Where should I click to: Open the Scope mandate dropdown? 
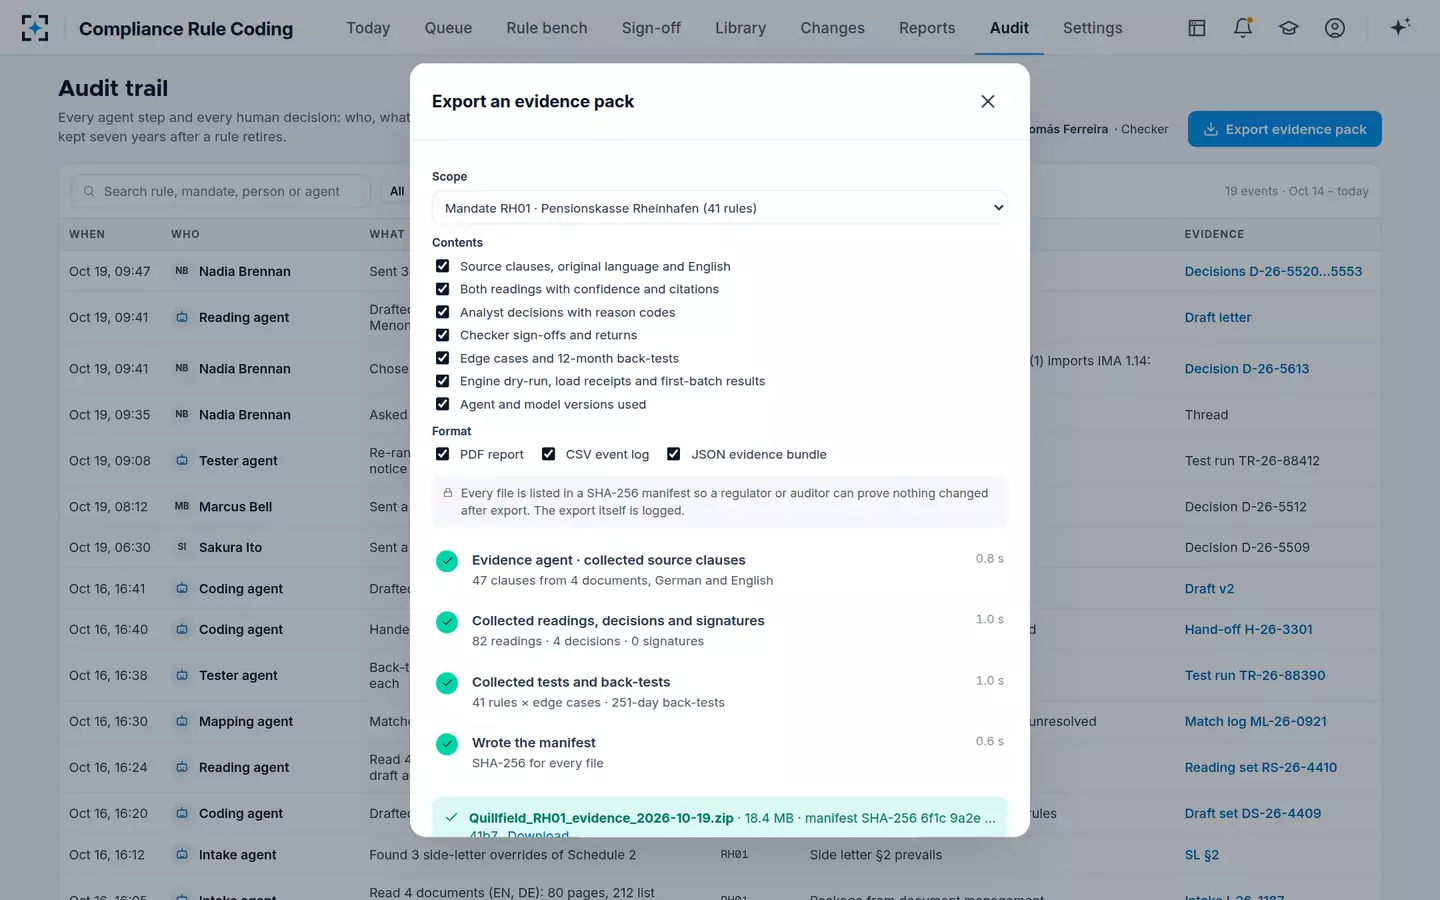point(720,208)
